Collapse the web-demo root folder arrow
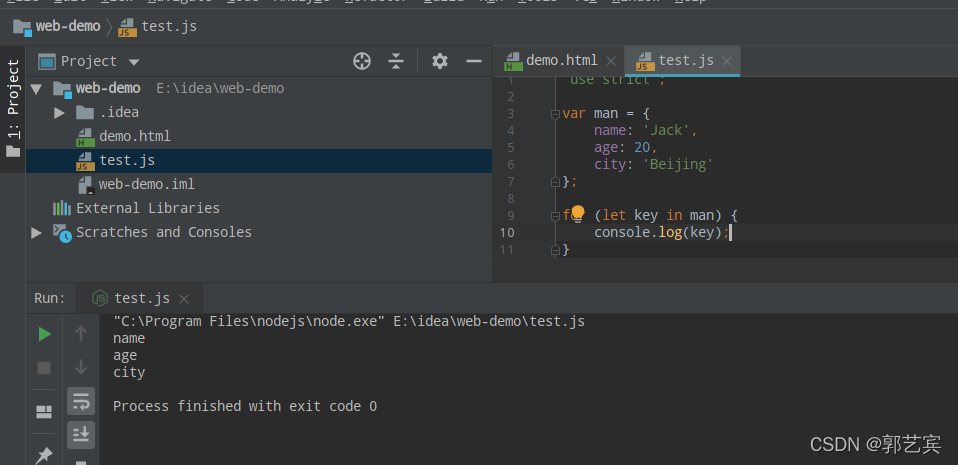 point(36,89)
